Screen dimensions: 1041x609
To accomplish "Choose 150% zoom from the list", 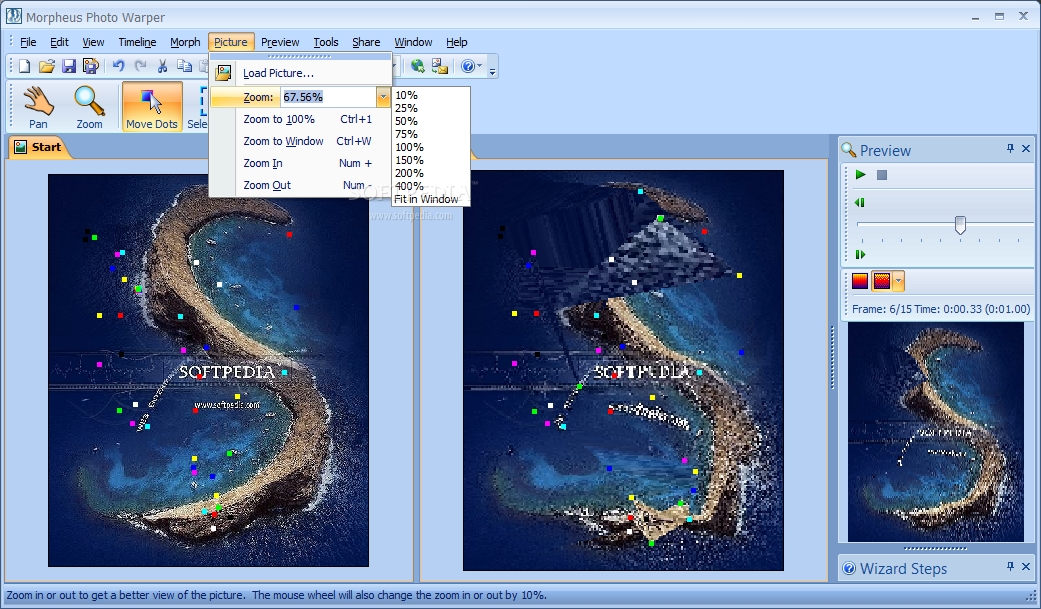I will point(409,160).
